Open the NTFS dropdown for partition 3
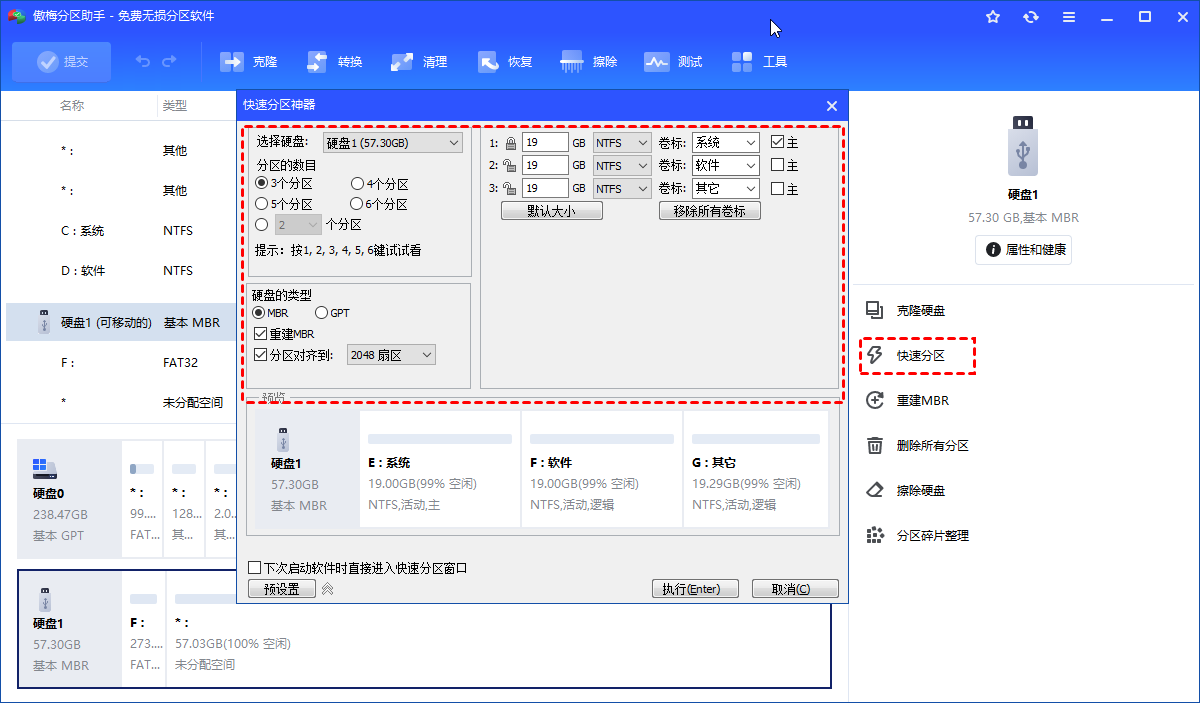This screenshot has height=703, width=1200. pyautogui.click(x=622, y=188)
